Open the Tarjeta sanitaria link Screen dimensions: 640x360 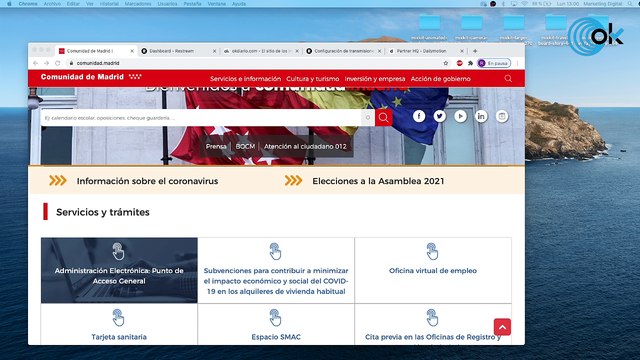(x=119, y=337)
